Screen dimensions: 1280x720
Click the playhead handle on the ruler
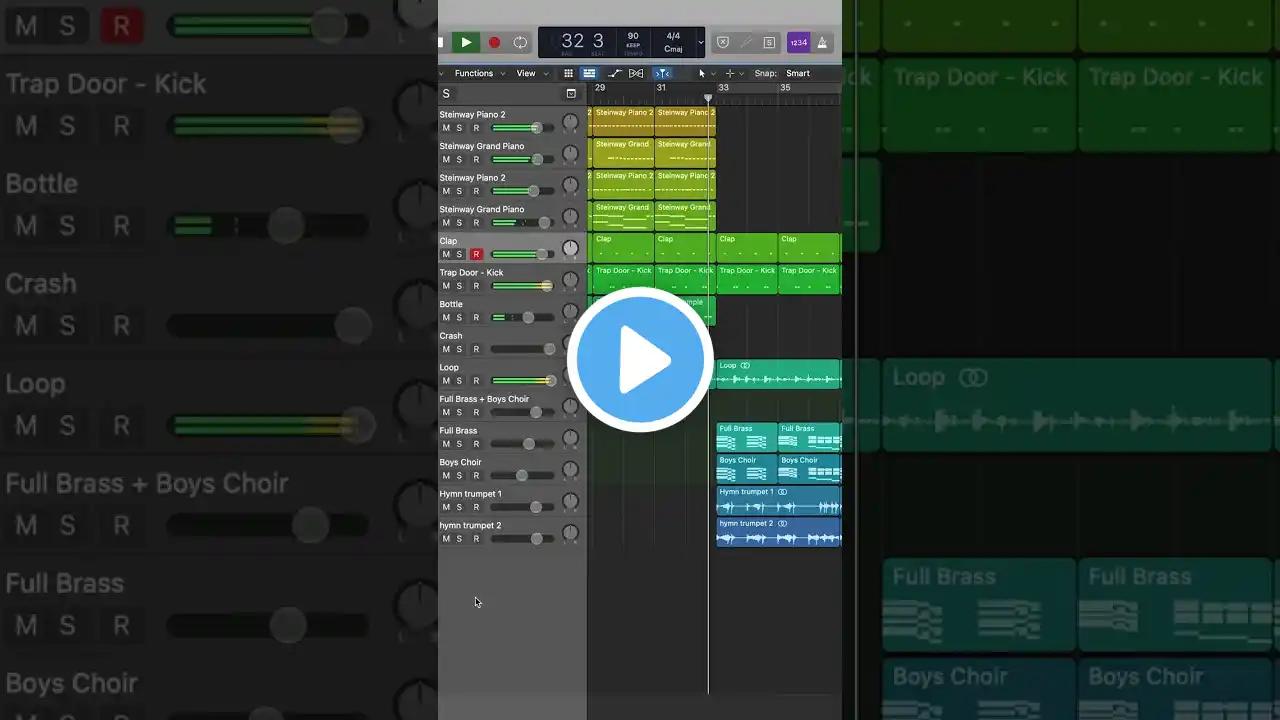tap(708, 98)
